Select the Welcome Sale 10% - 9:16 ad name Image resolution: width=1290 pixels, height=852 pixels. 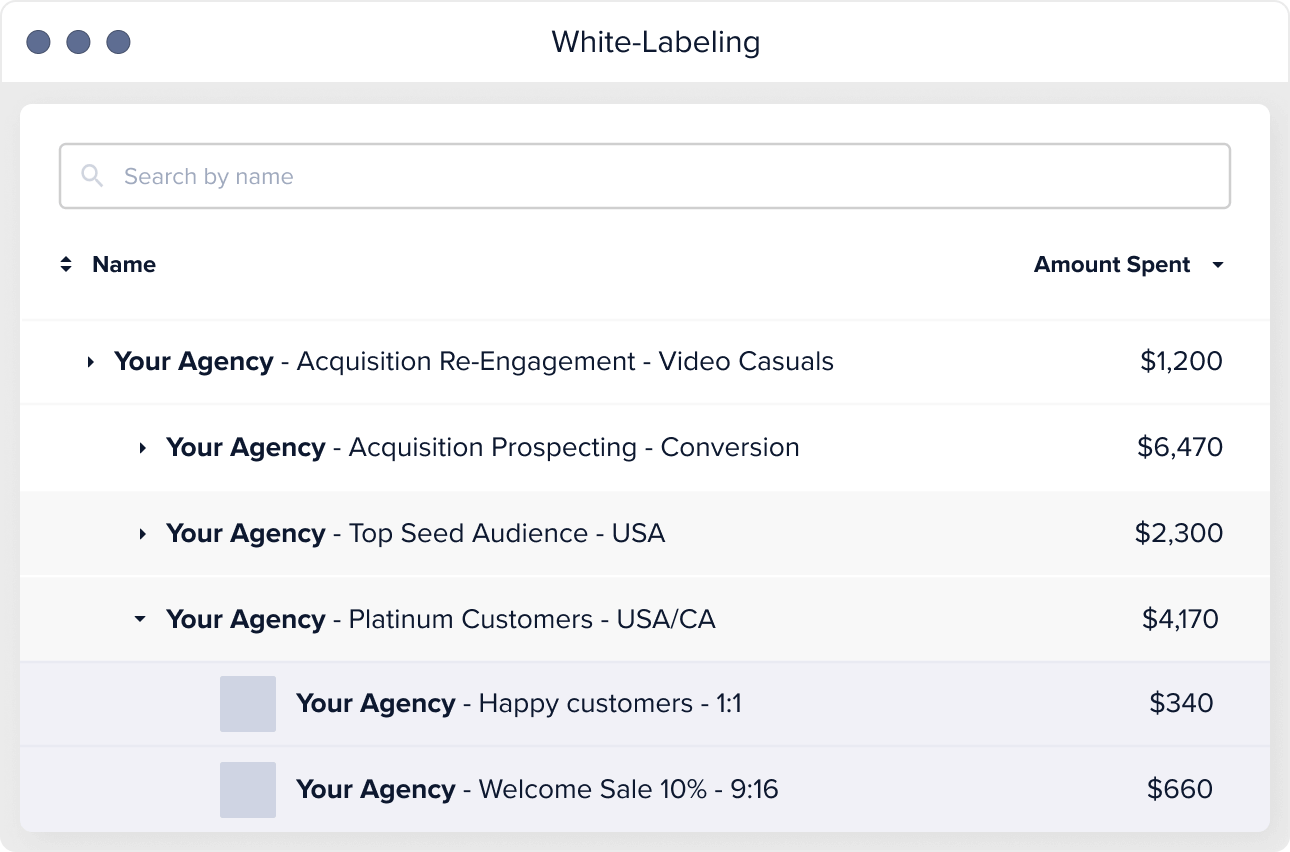537,790
